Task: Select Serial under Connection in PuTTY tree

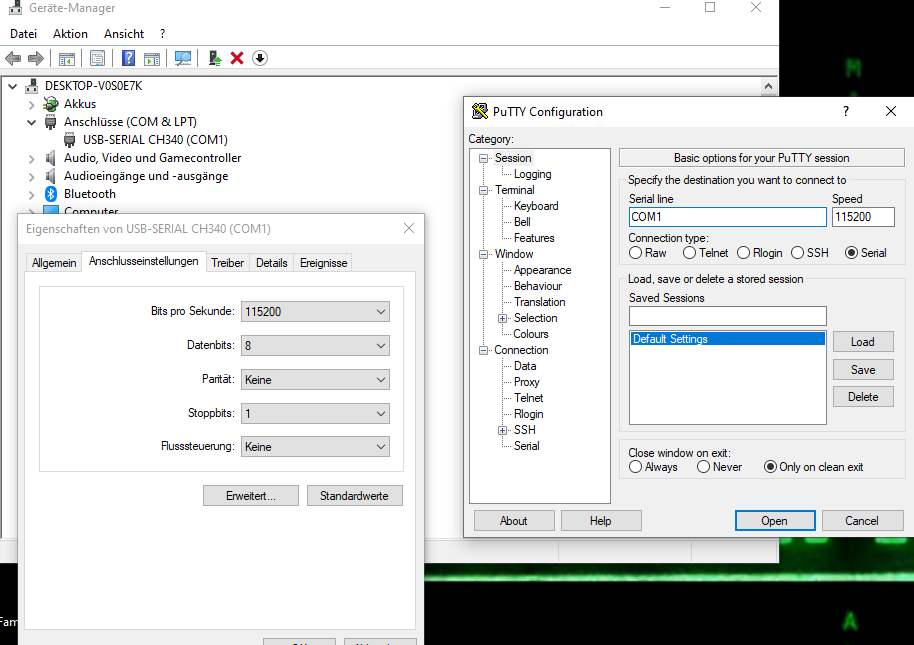Action: tap(526, 446)
